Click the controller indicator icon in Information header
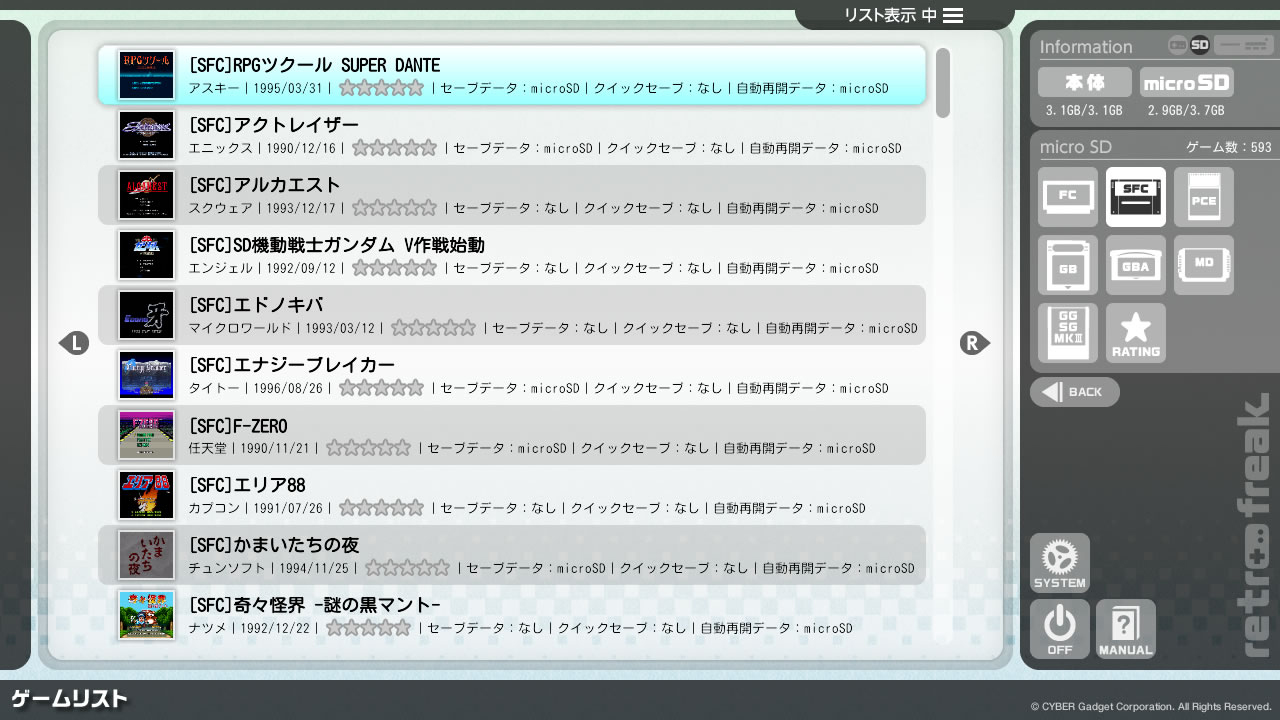 [1178, 45]
